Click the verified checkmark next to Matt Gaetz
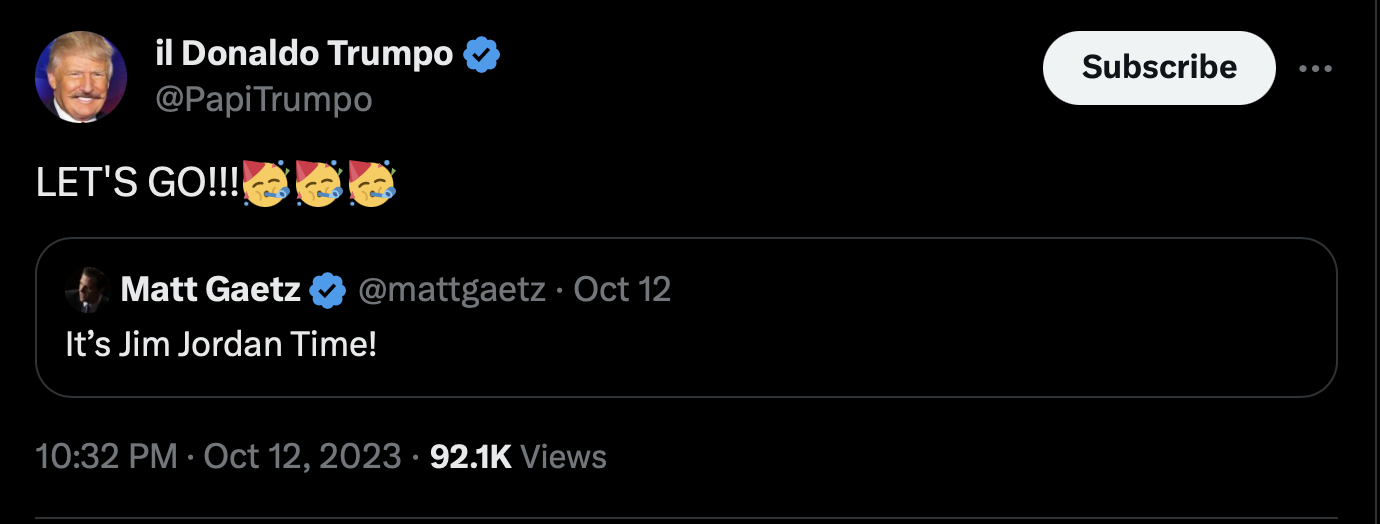 tap(326, 291)
